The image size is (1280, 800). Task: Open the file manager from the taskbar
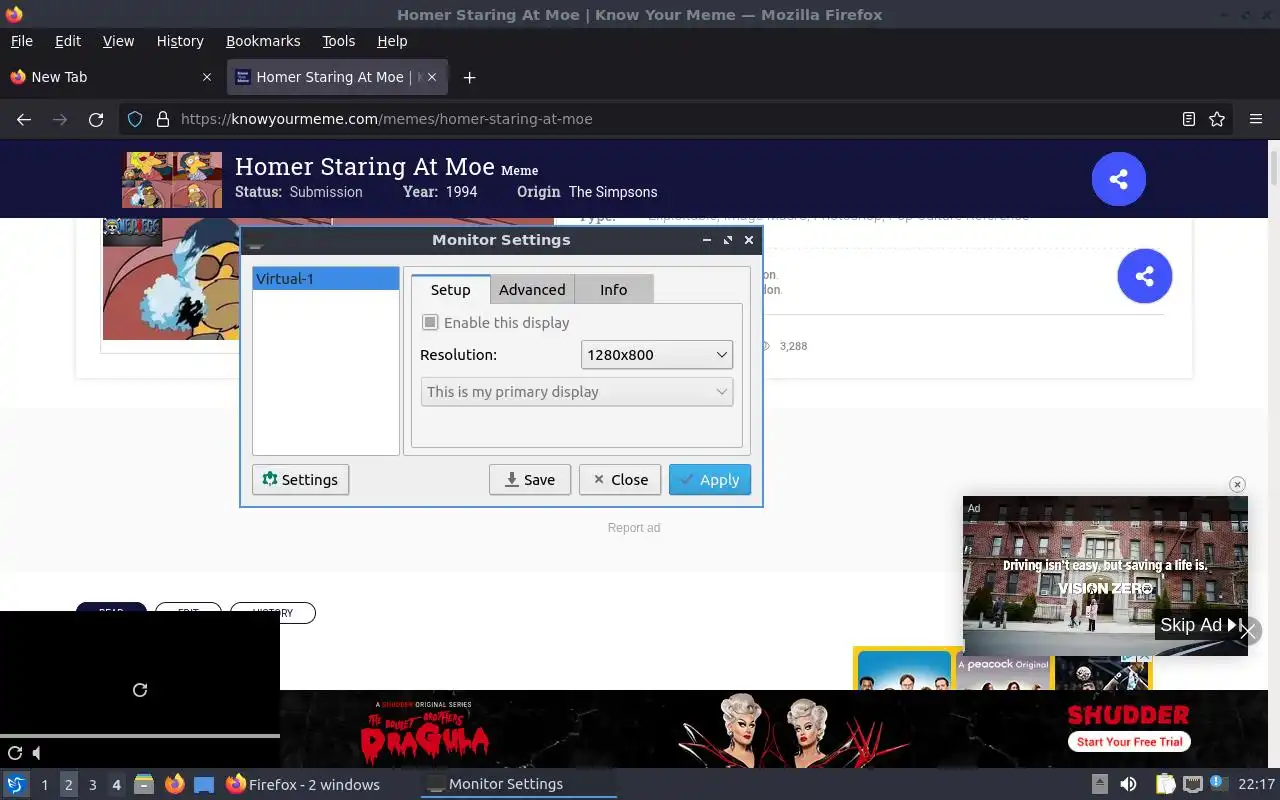[144, 784]
